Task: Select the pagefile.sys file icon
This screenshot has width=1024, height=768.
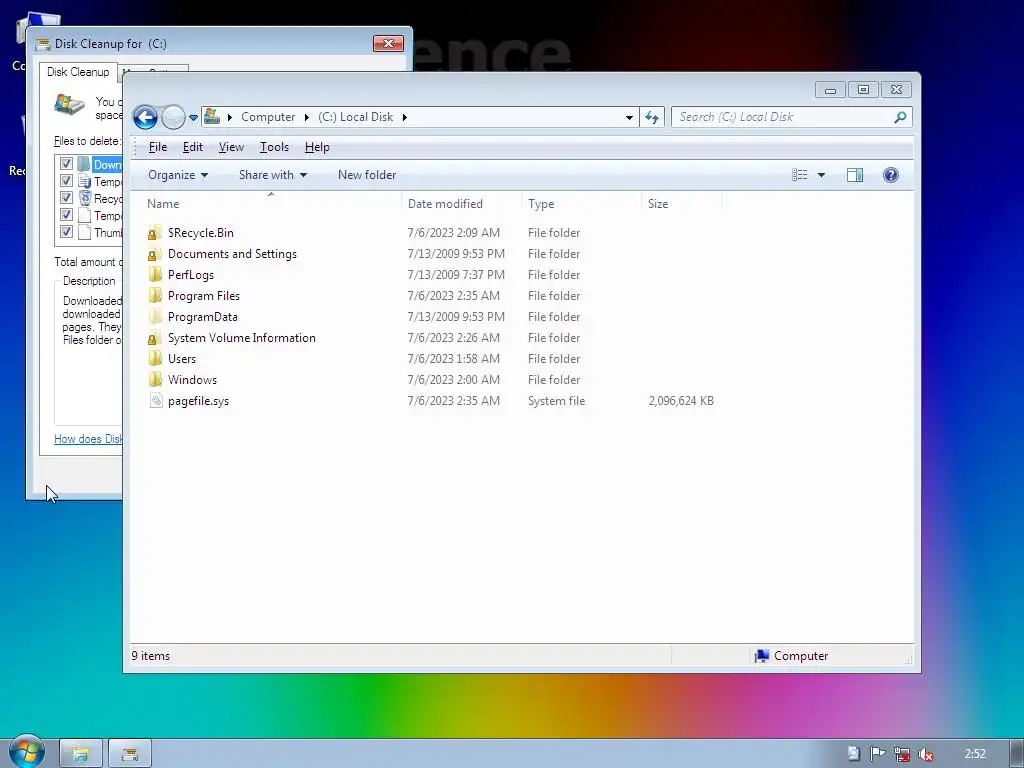Action: [x=155, y=401]
